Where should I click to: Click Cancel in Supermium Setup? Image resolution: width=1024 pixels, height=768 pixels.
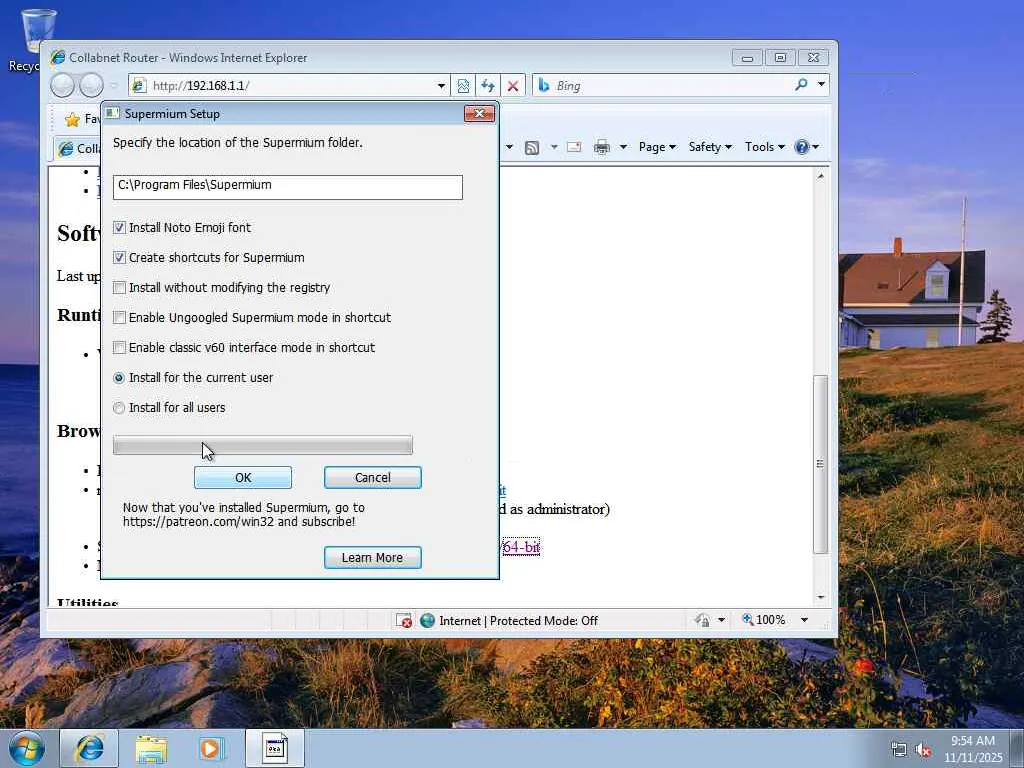pyautogui.click(x=373, y=477)
